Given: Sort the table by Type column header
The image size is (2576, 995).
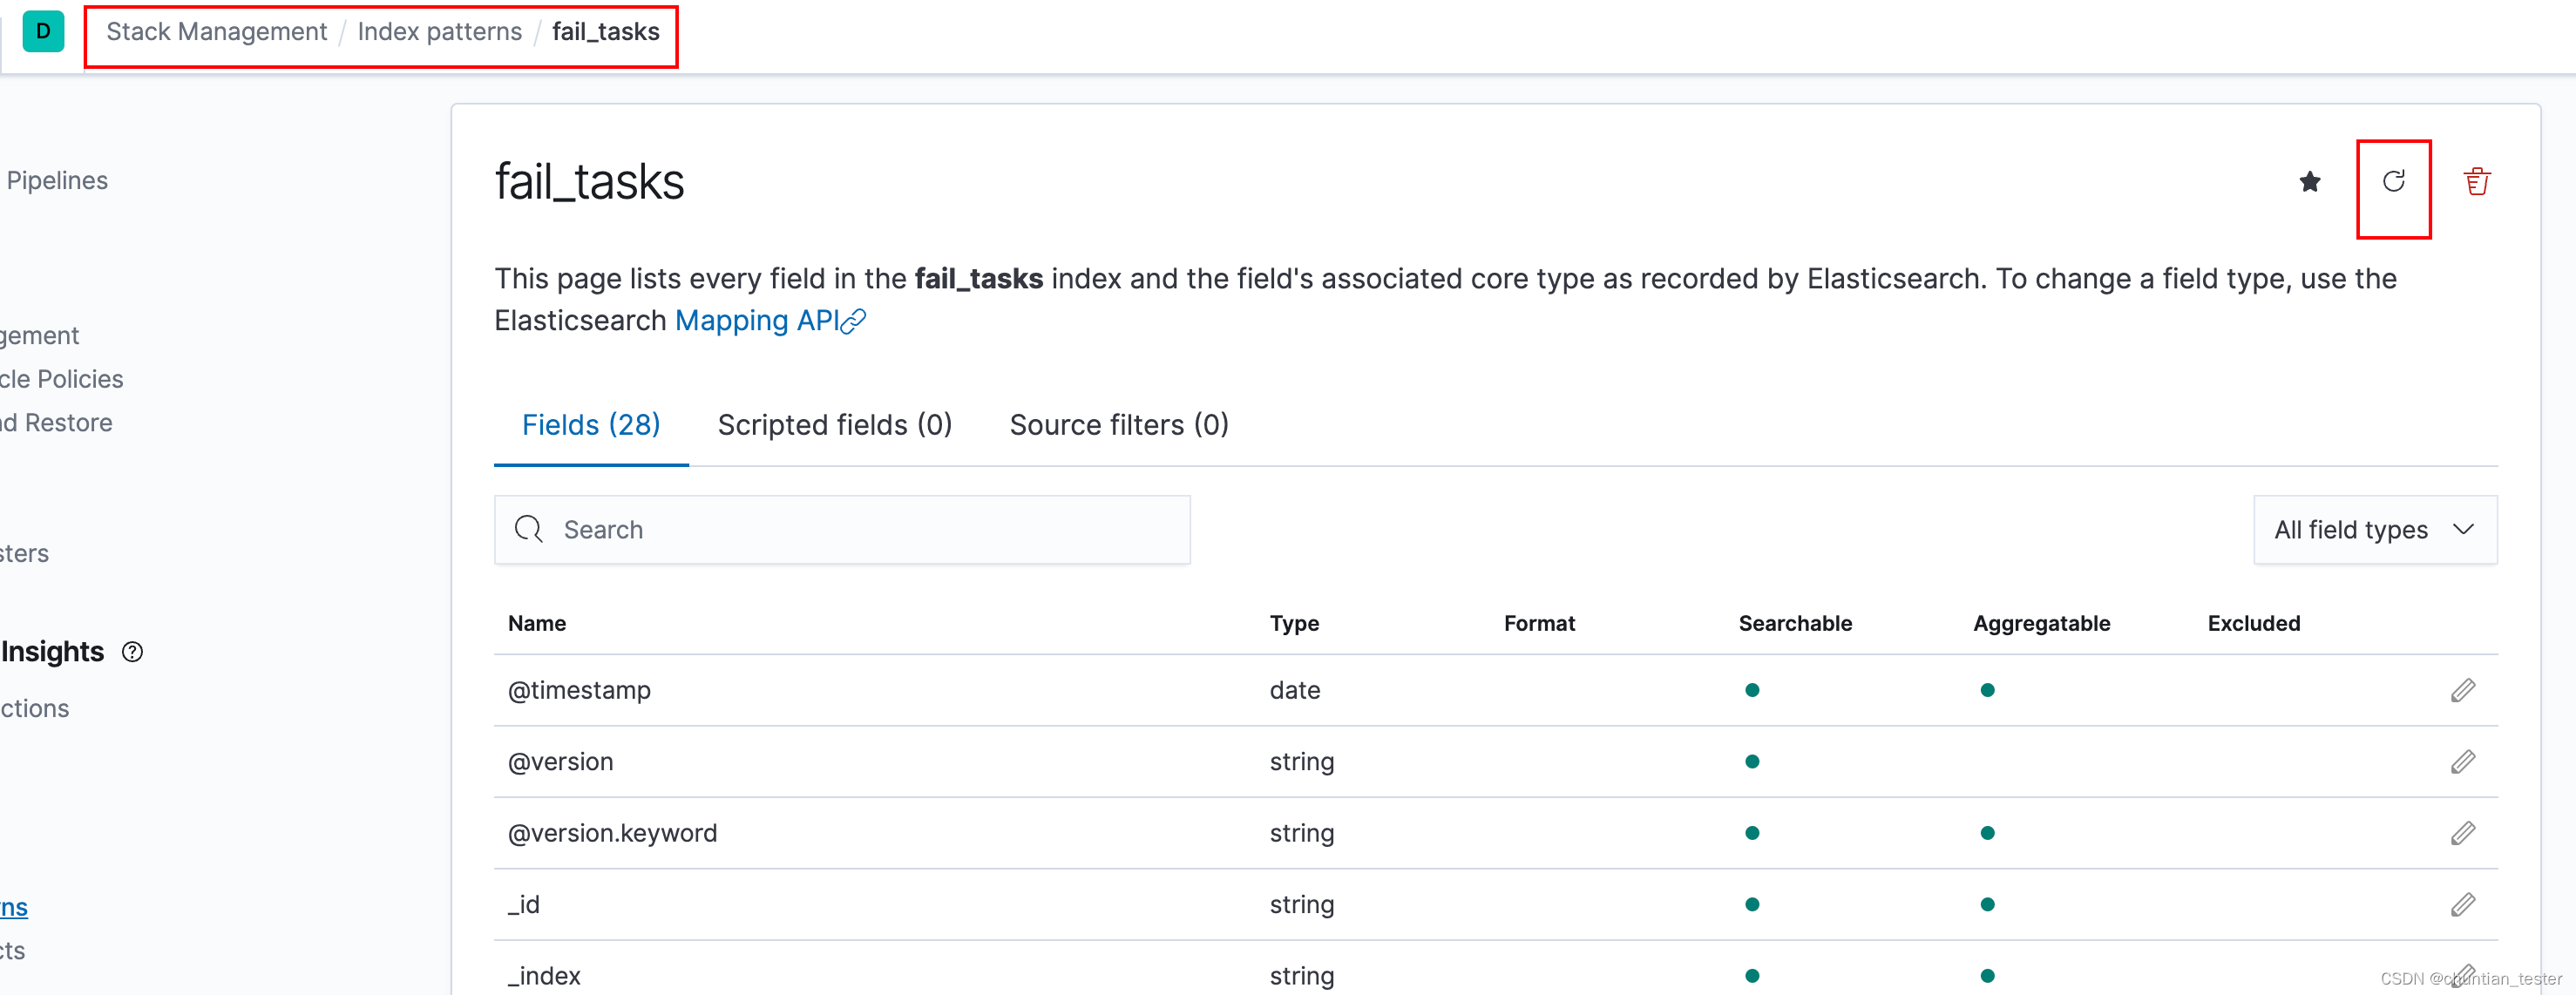Looking at the screenshot, I should (1293, 624).
